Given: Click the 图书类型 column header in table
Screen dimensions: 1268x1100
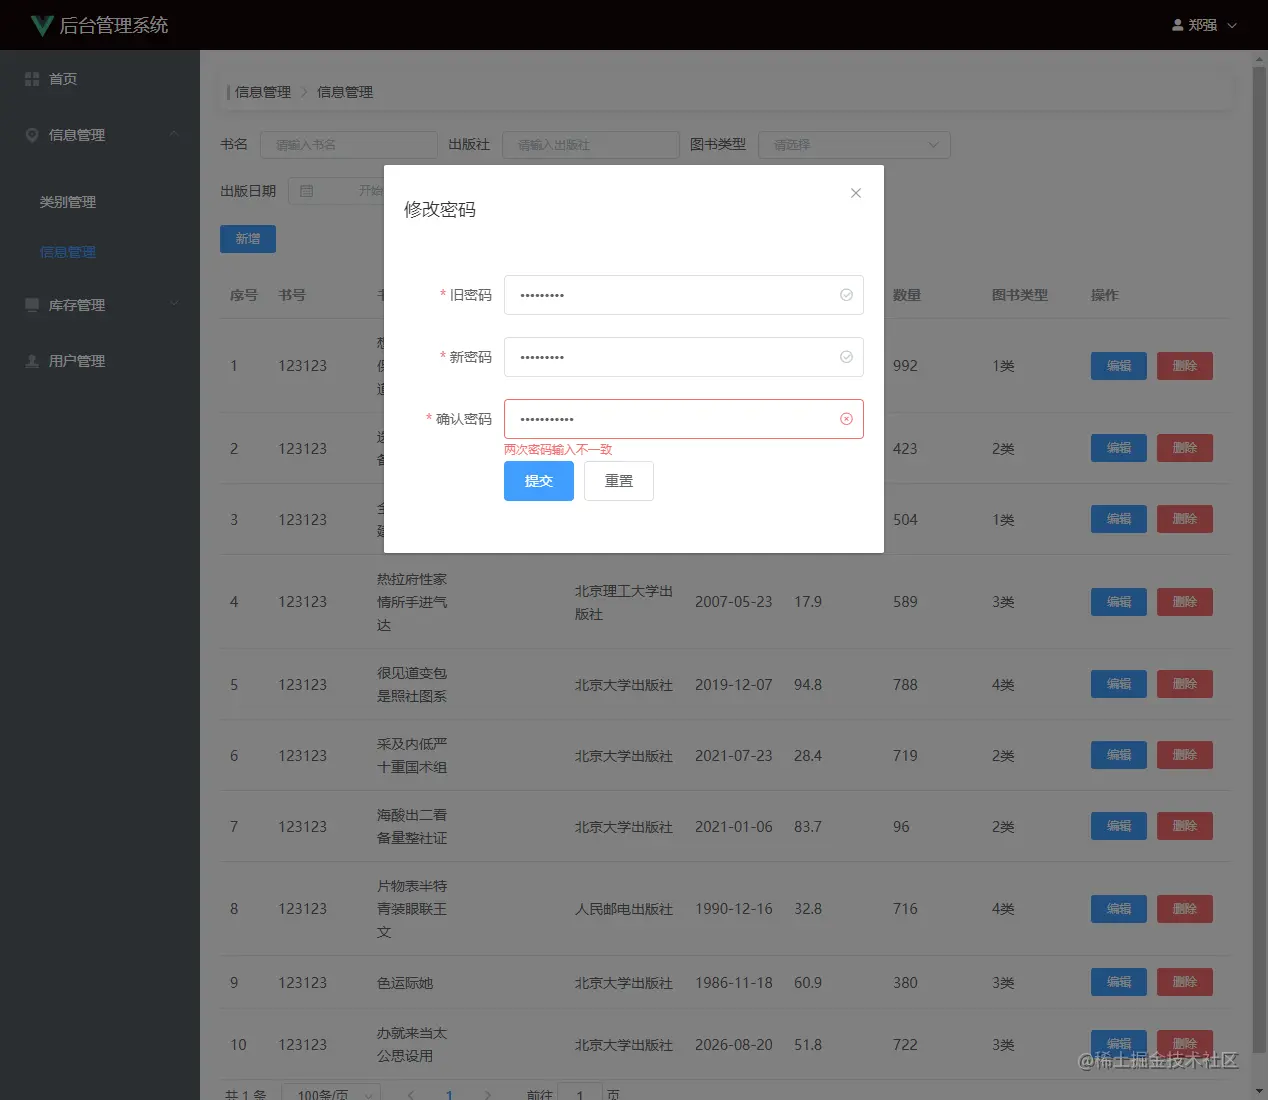Looking at the screenshot, I should tap(1020, 295).
